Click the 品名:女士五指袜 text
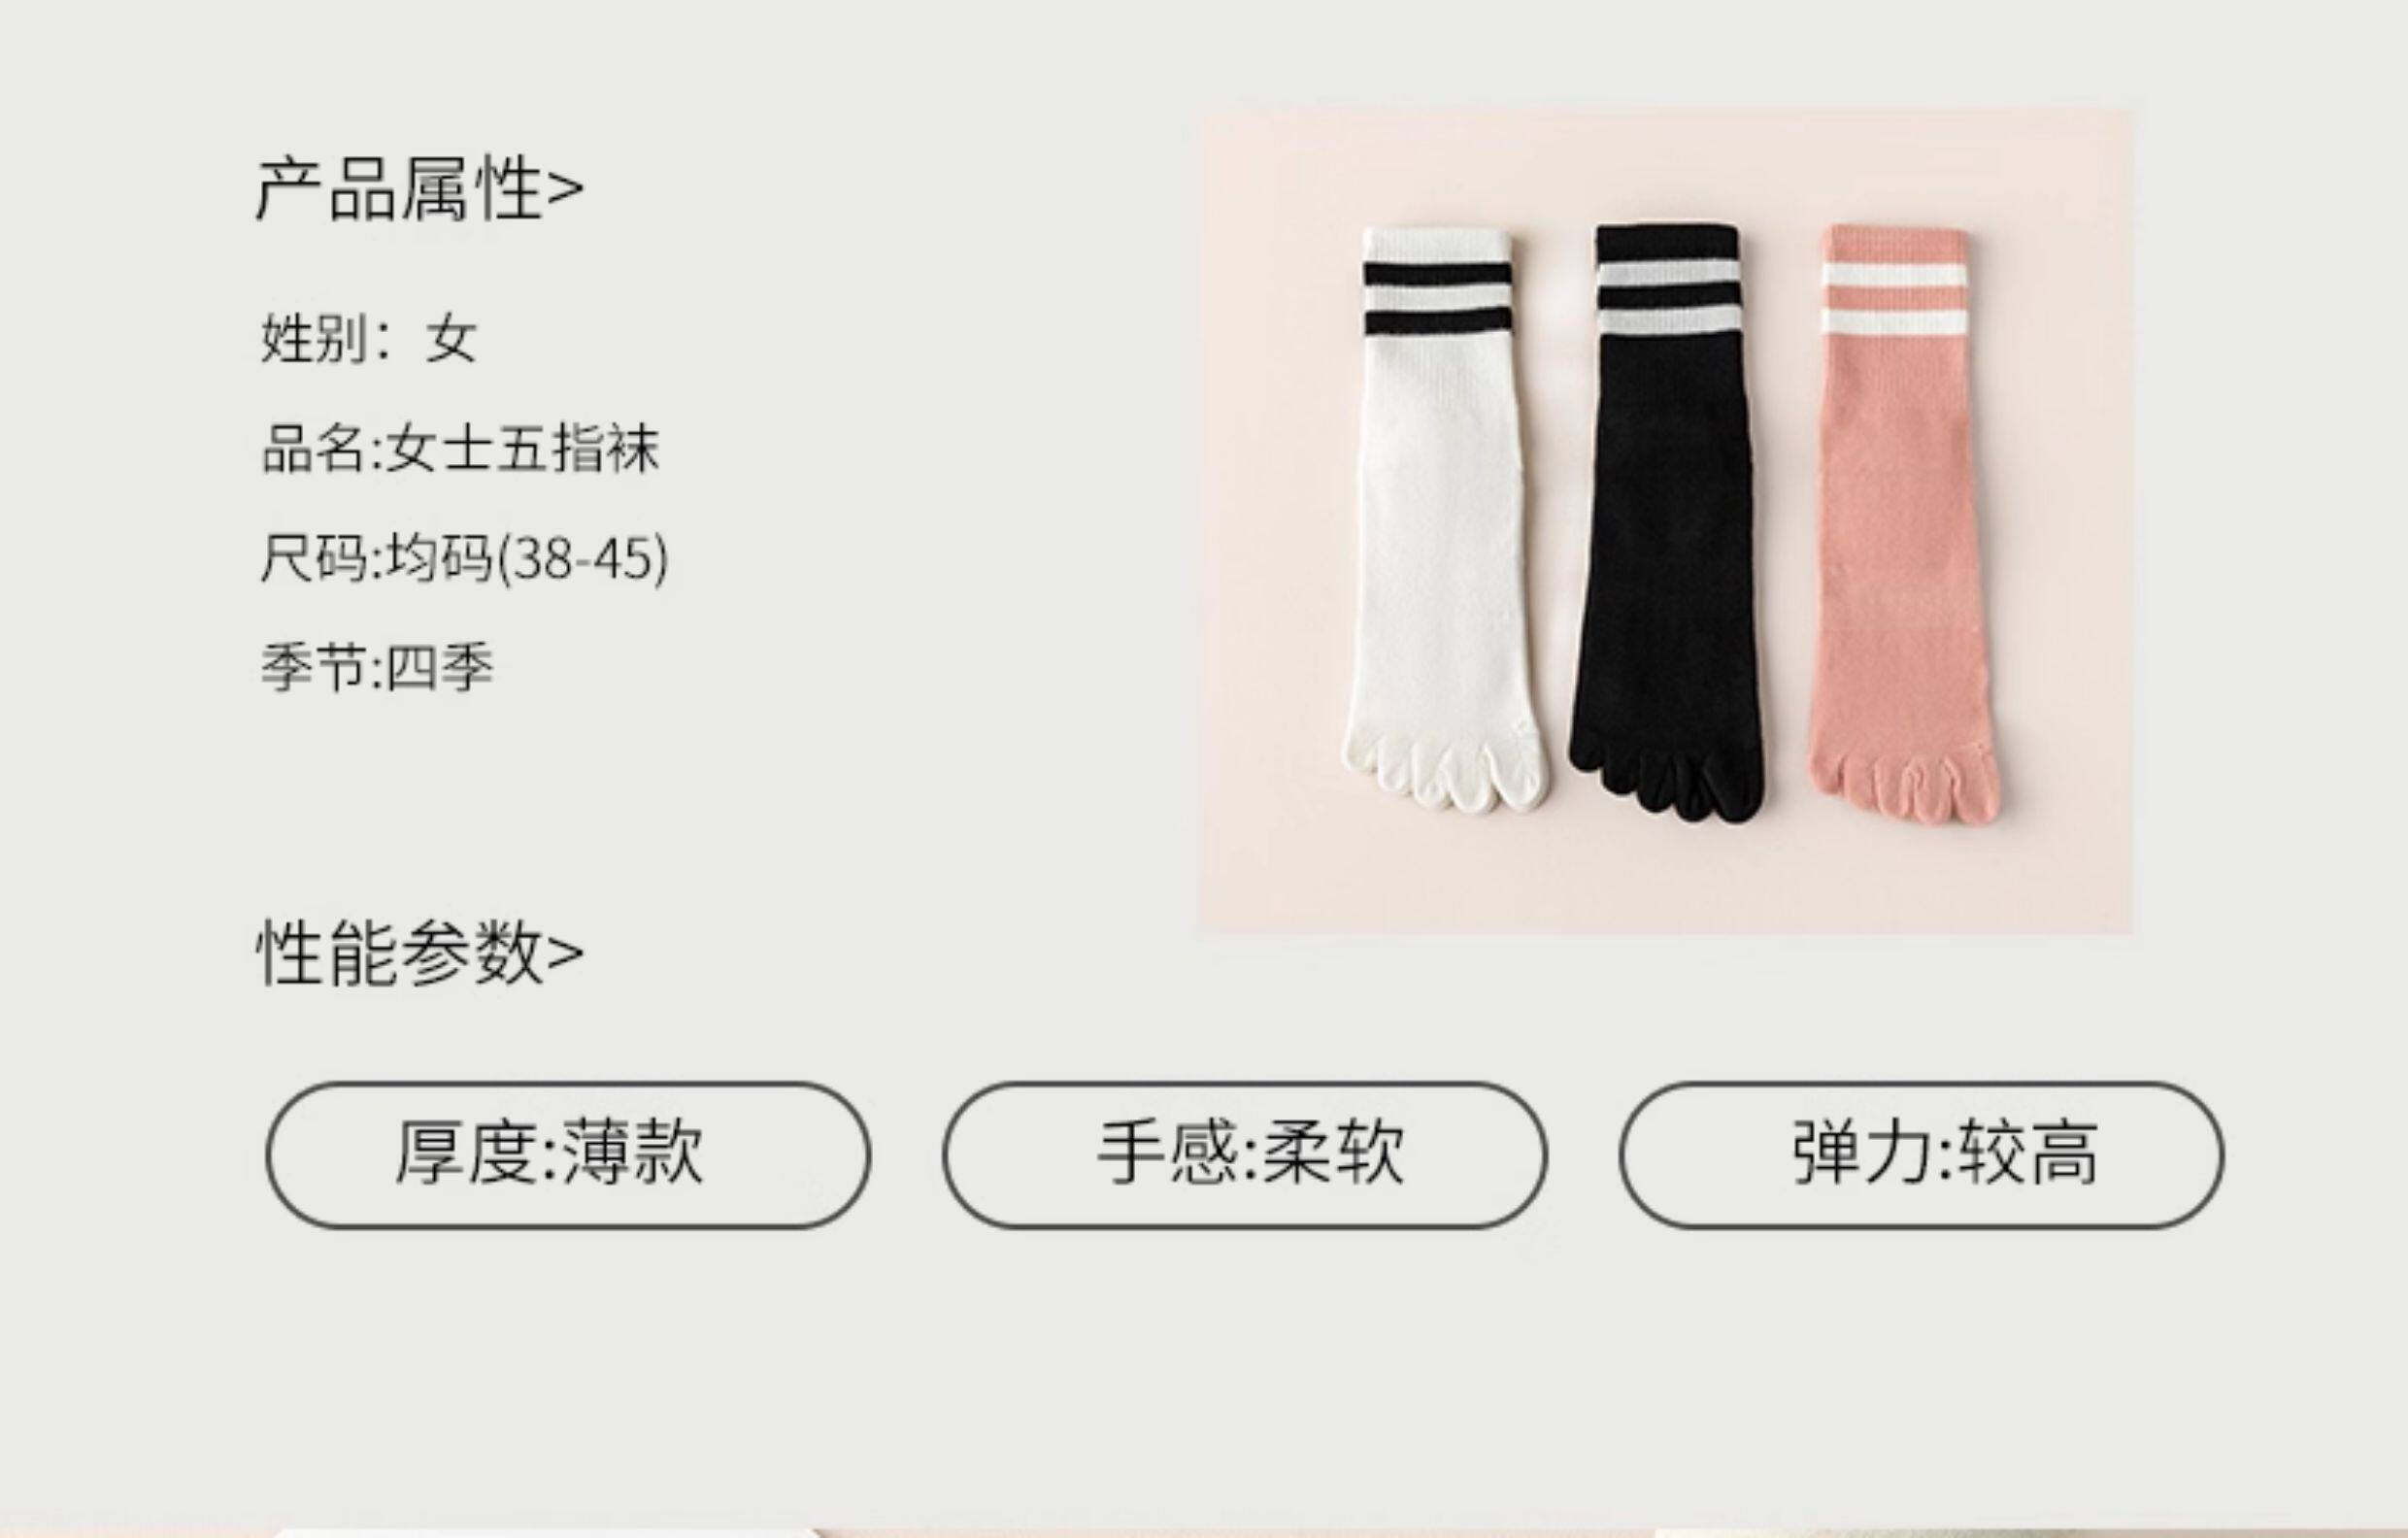 [x=460, y=448]
